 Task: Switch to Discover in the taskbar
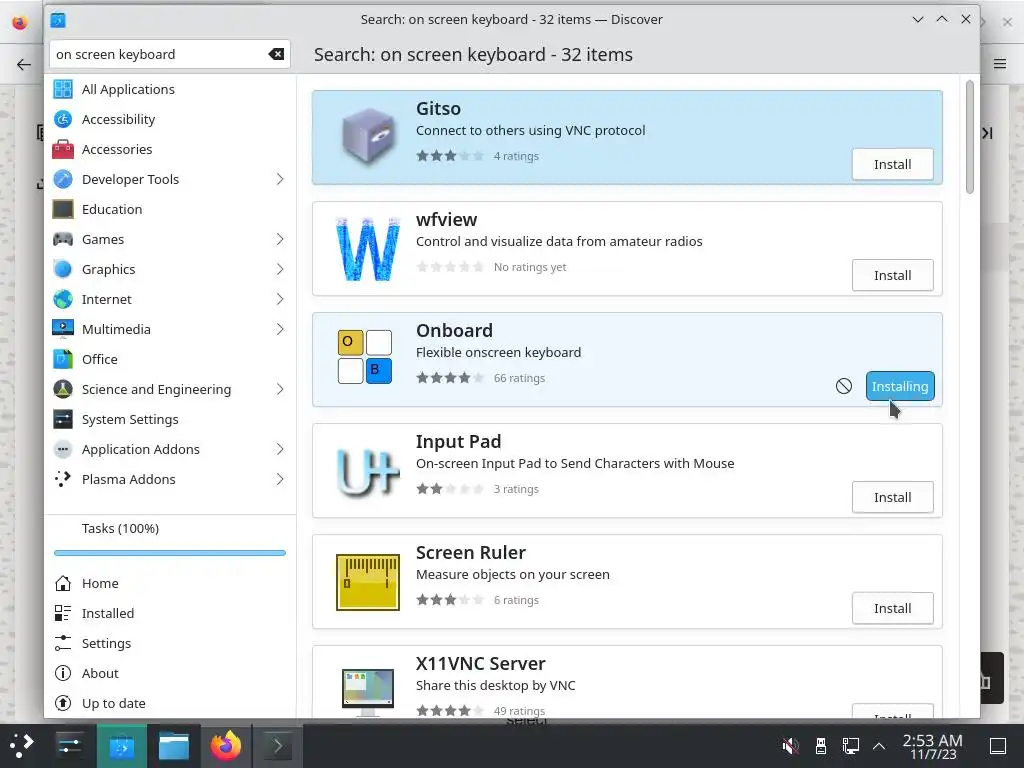121,745
